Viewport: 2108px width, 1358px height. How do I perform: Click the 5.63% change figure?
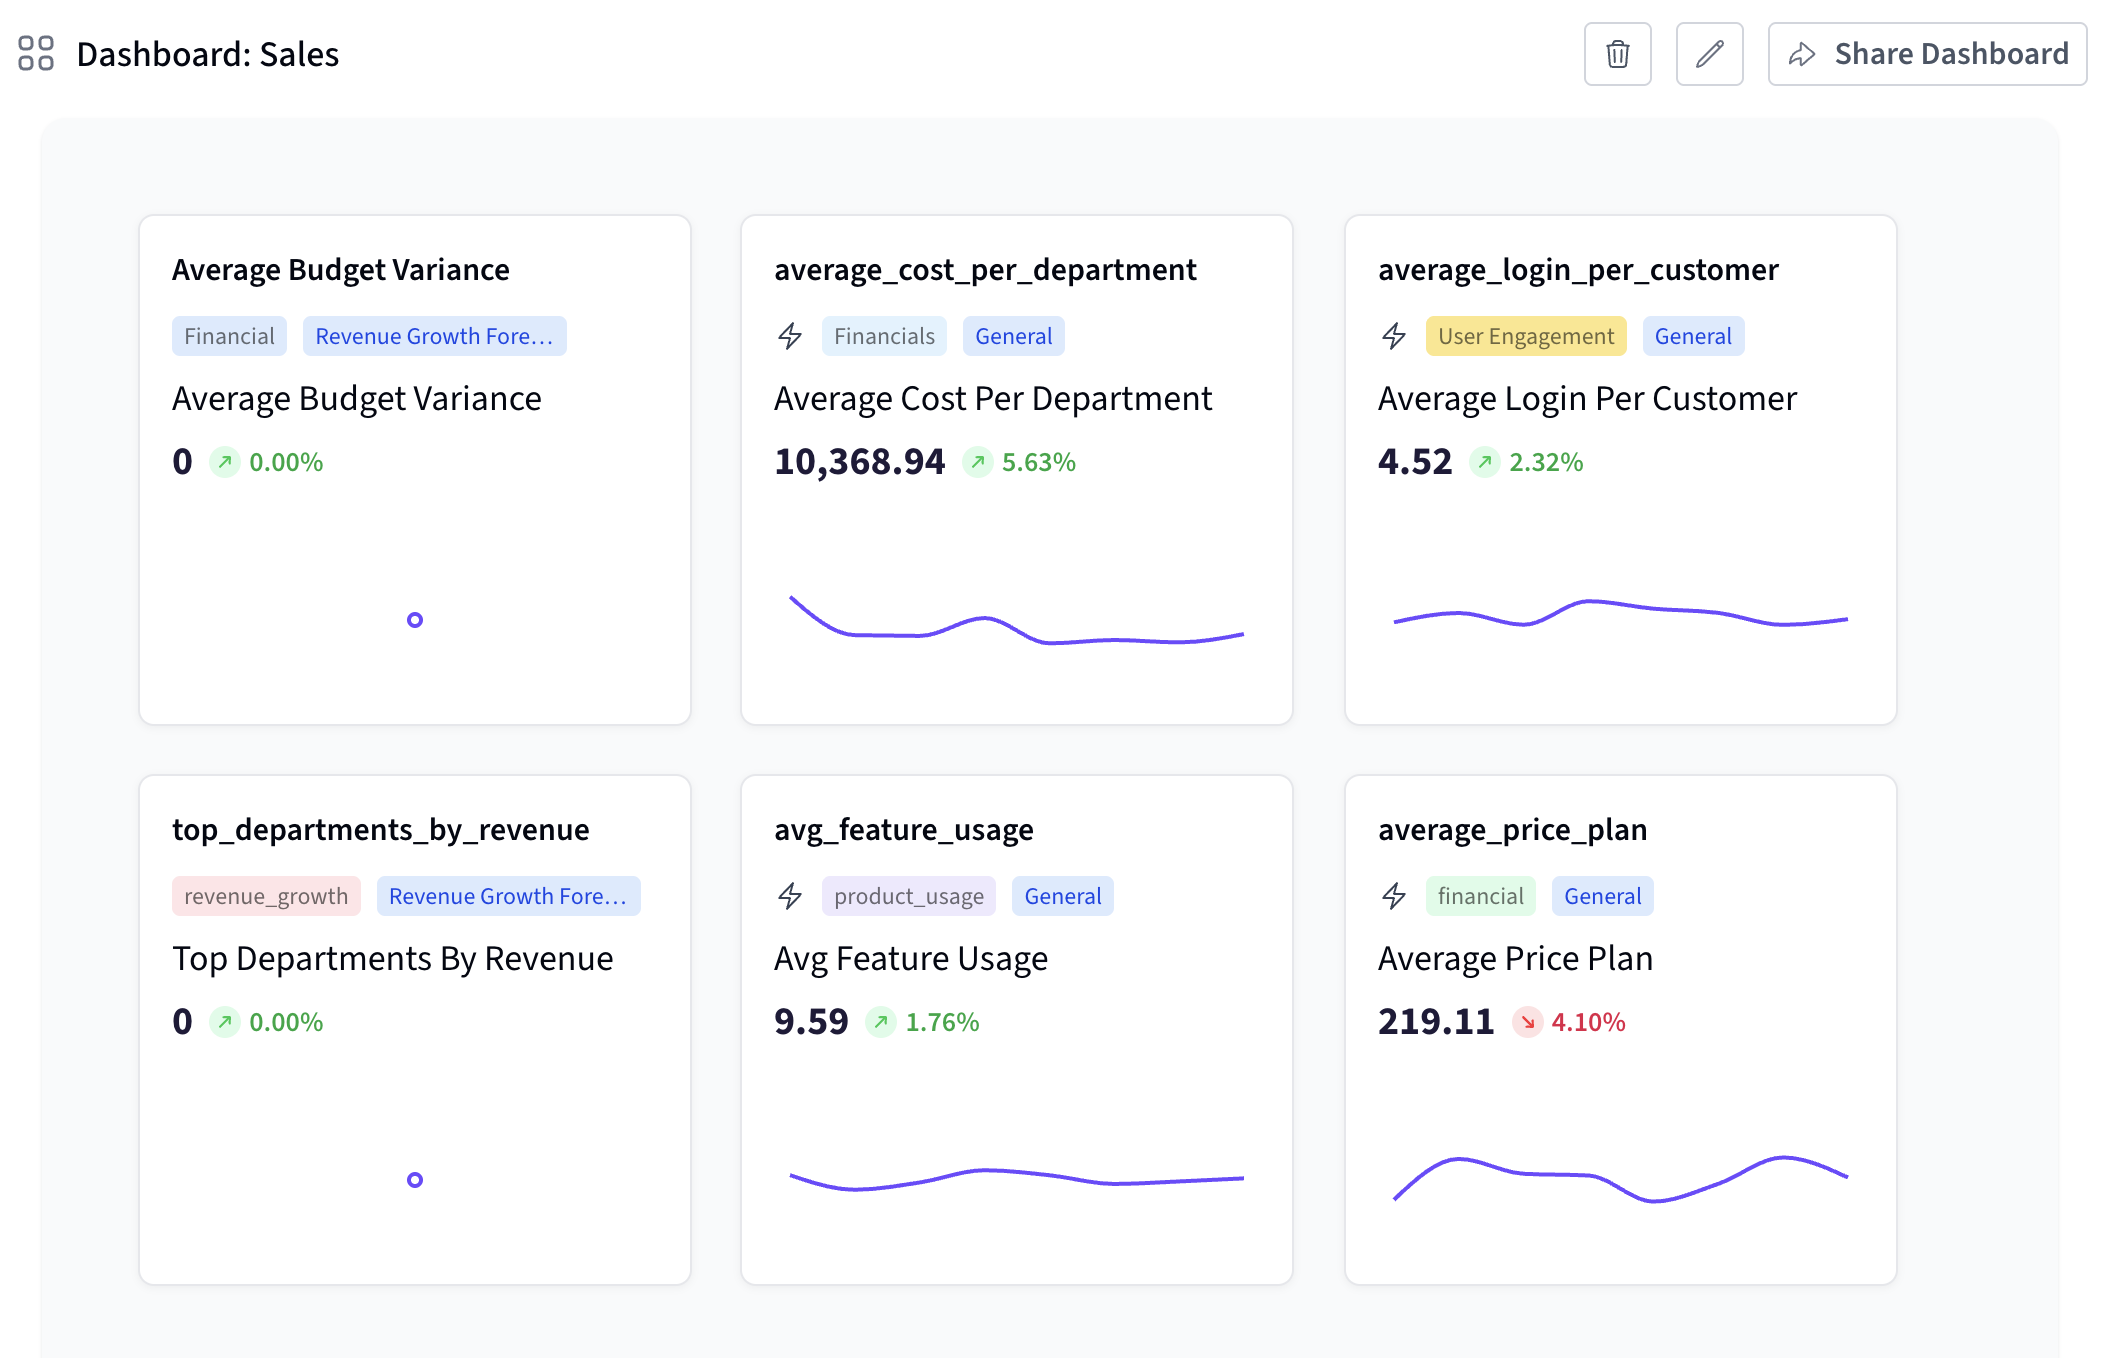[x=1039, y=462]
